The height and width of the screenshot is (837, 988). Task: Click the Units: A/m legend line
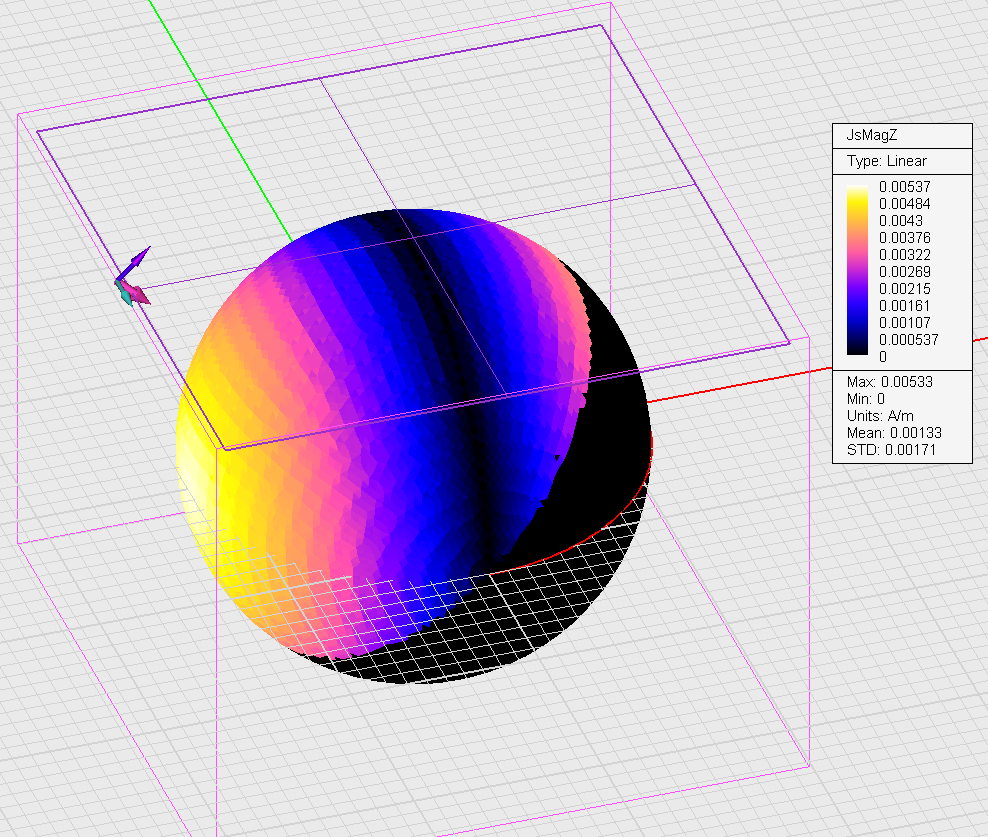881,415
